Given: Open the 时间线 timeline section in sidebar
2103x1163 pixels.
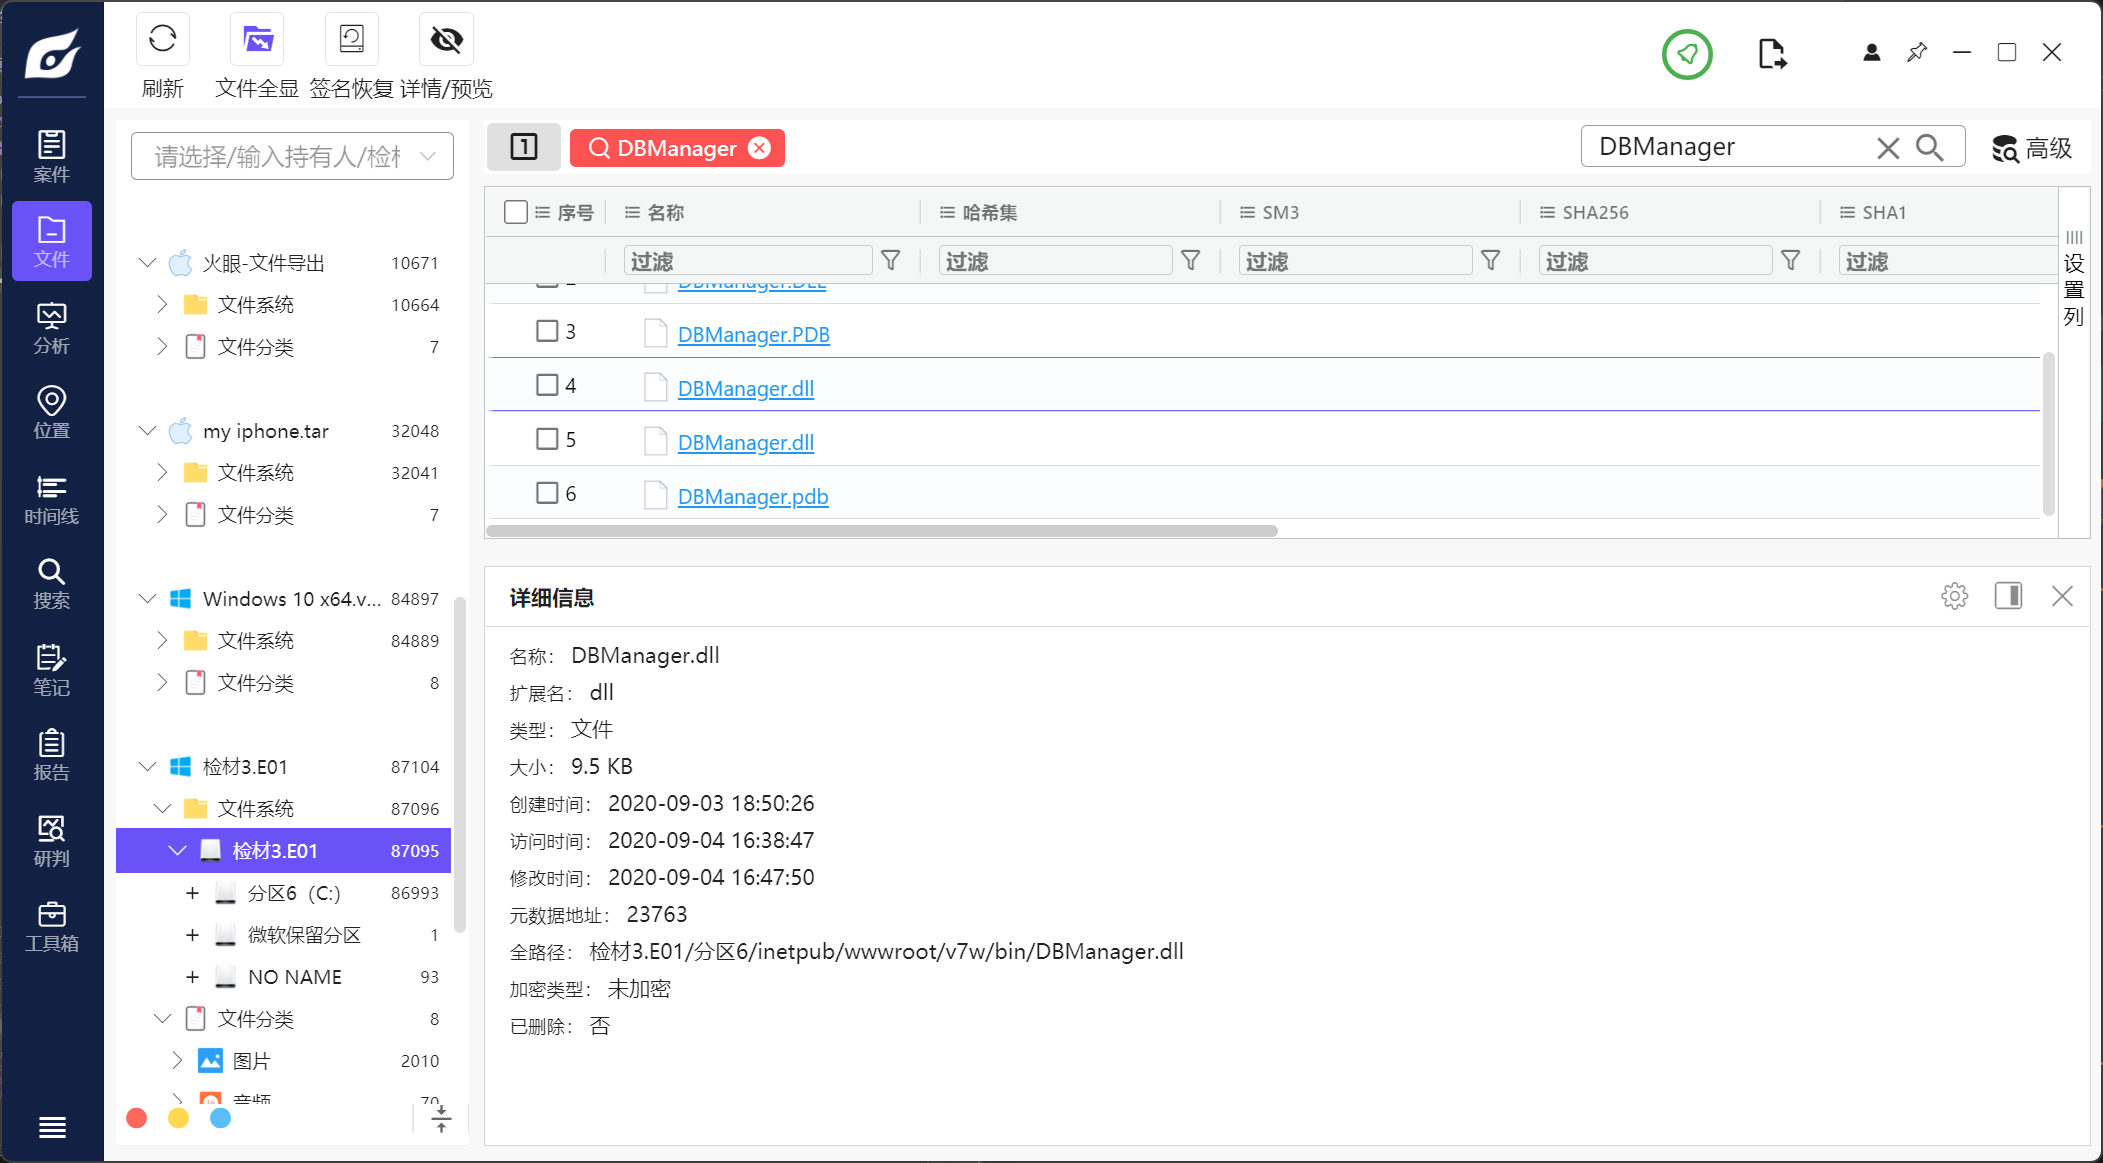Looking at the screenshot, I should click(51, 499).
